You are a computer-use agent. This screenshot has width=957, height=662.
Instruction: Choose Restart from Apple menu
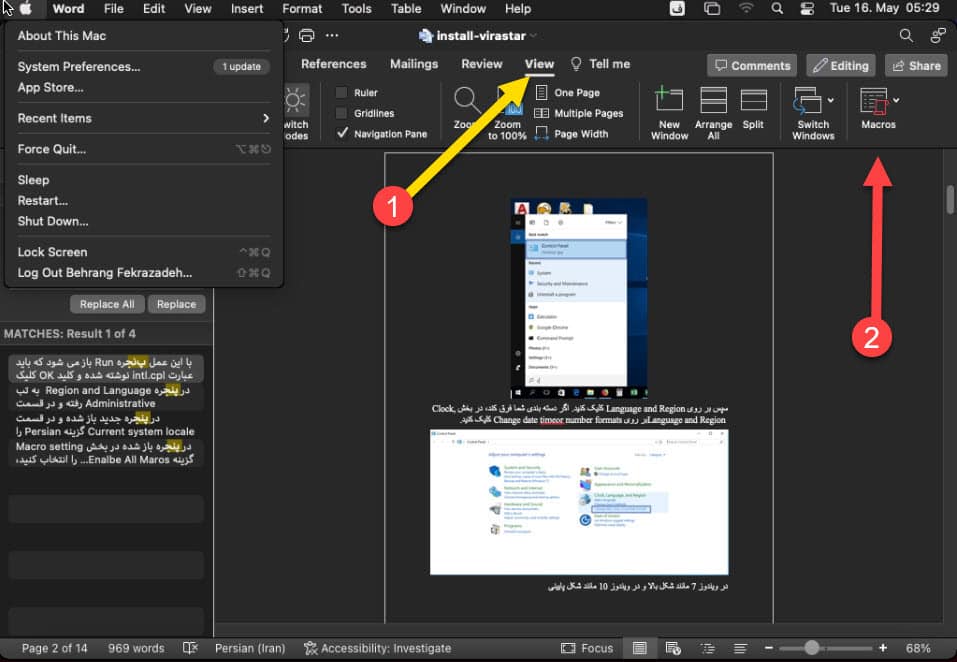tap(143, 201)
